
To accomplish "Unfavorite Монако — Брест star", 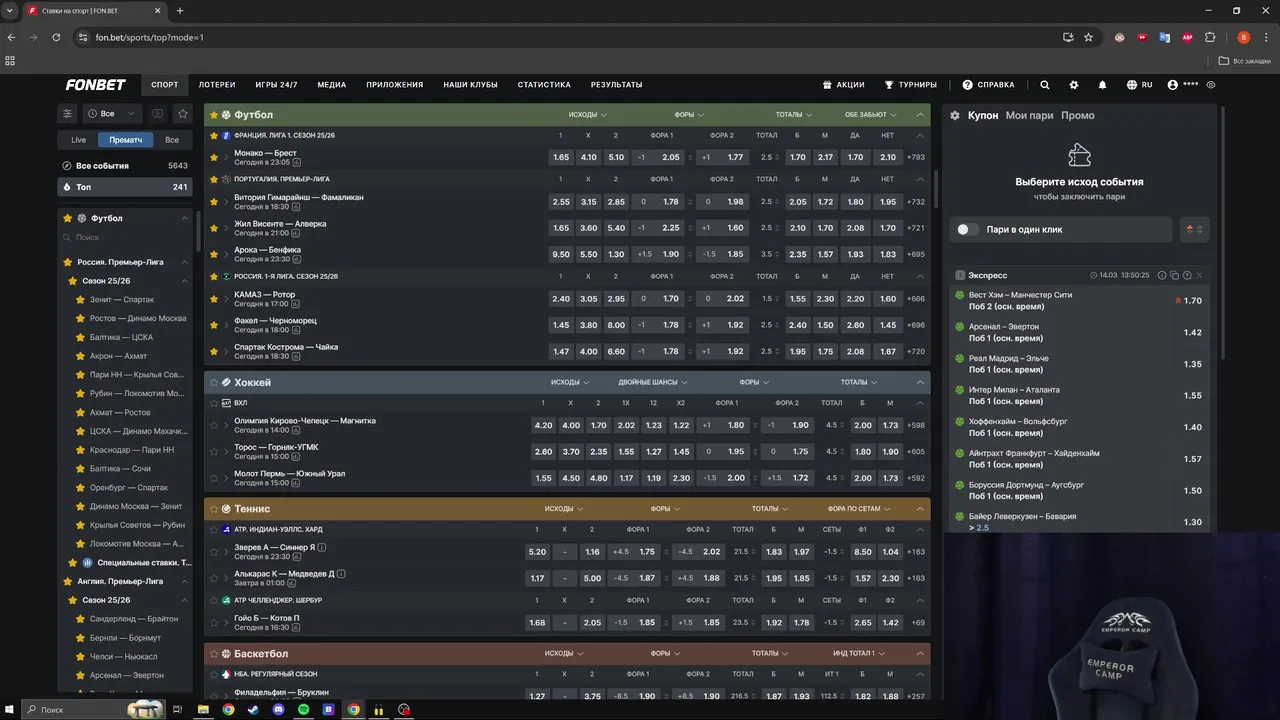I will click(213, 157).
